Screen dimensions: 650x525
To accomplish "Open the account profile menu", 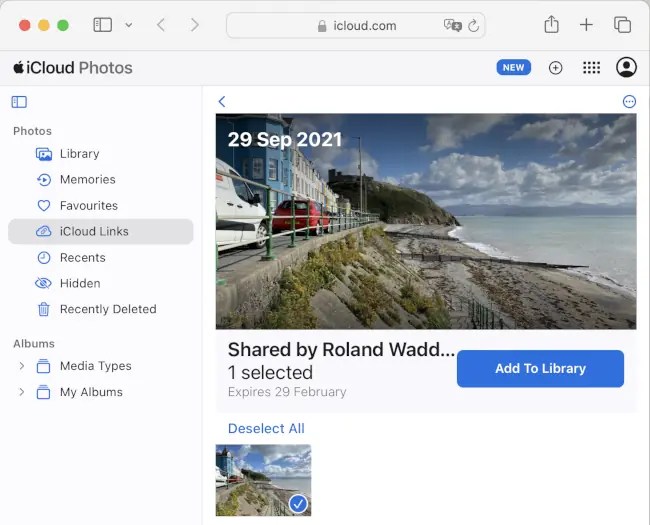I will [626, 67].
